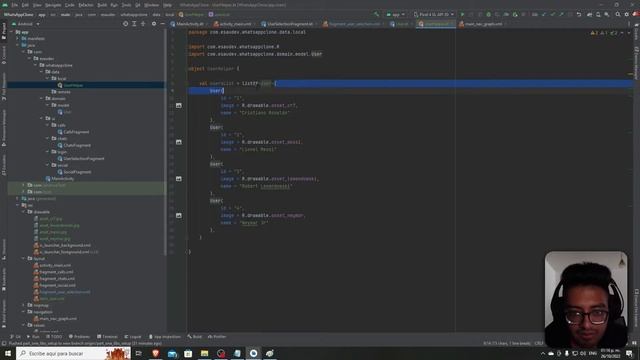The width and height of the screenshot is (640, 360).
Task: Click the Collapse All project tree icon
Action: pyautogui.click(x=143, y=24)
